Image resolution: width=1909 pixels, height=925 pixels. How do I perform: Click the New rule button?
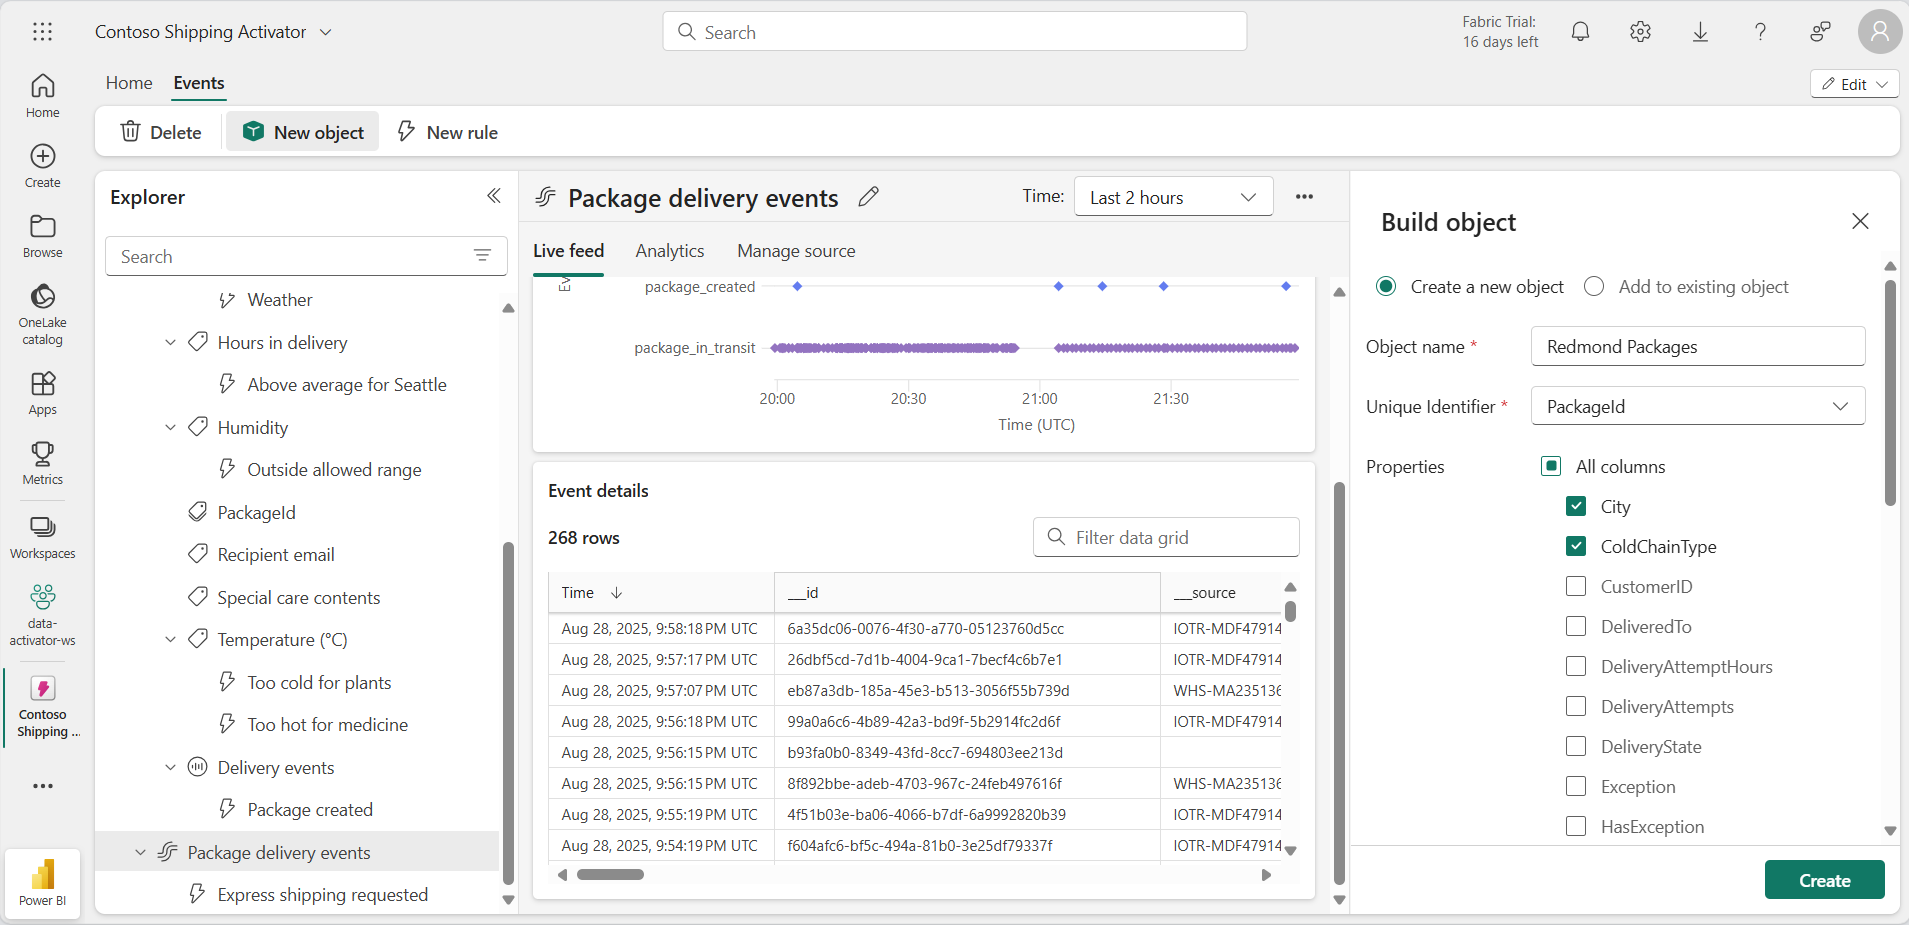click(x=447, y=132)
